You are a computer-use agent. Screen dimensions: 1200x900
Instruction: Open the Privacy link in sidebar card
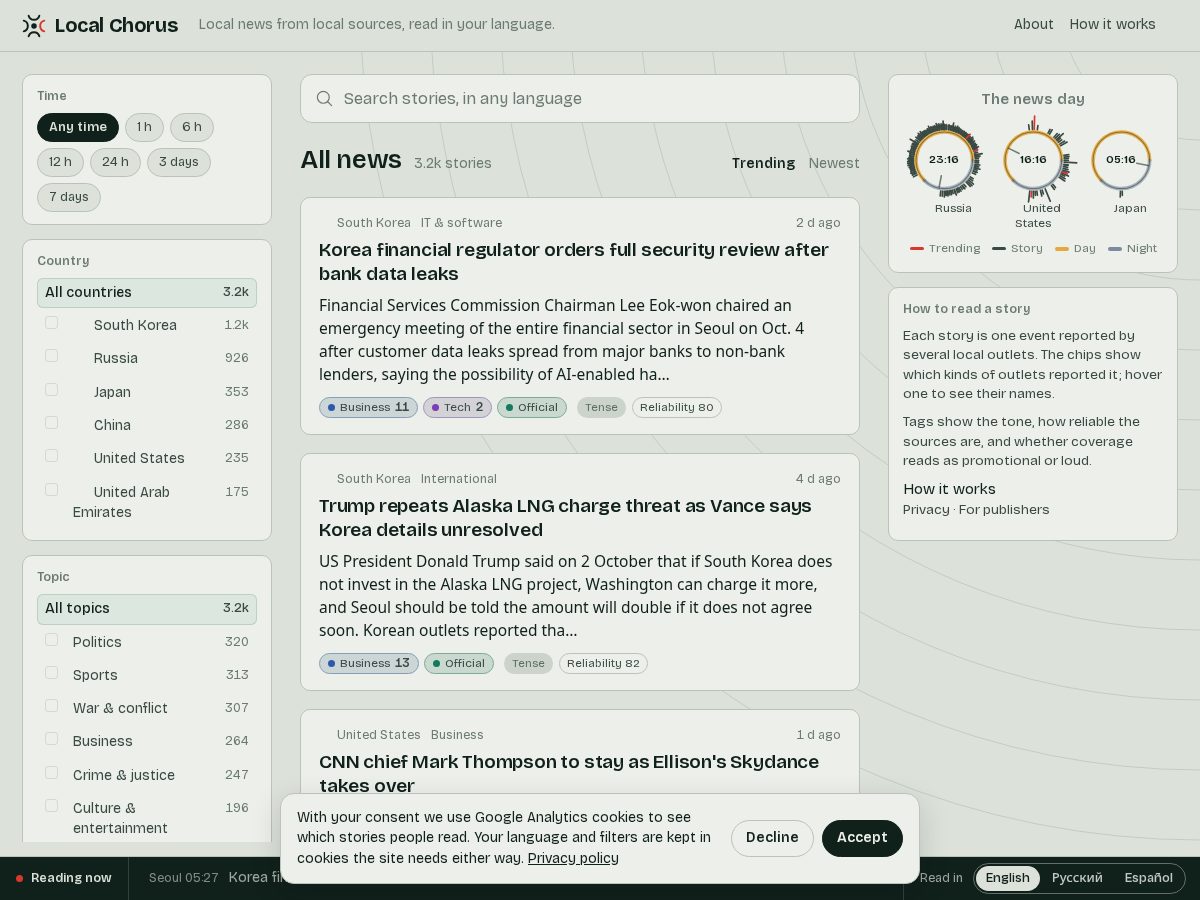926,510
